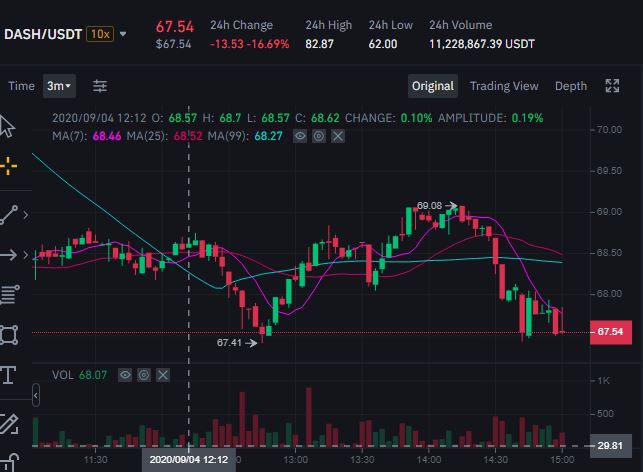Screen dimensions: 643x472
Task: Toggle VOL indicator visibility eye
Action: pyautogui.click(x=125, y=375)
